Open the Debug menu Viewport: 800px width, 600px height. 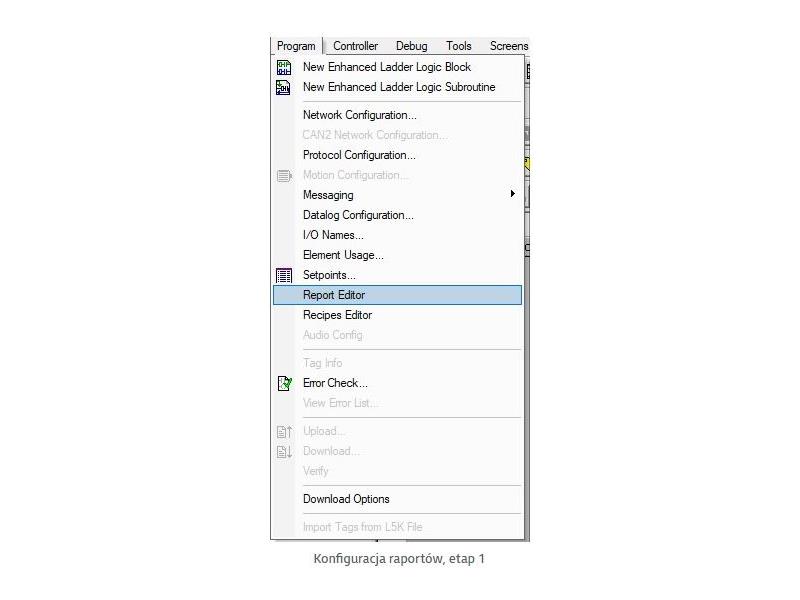[411, 46]
